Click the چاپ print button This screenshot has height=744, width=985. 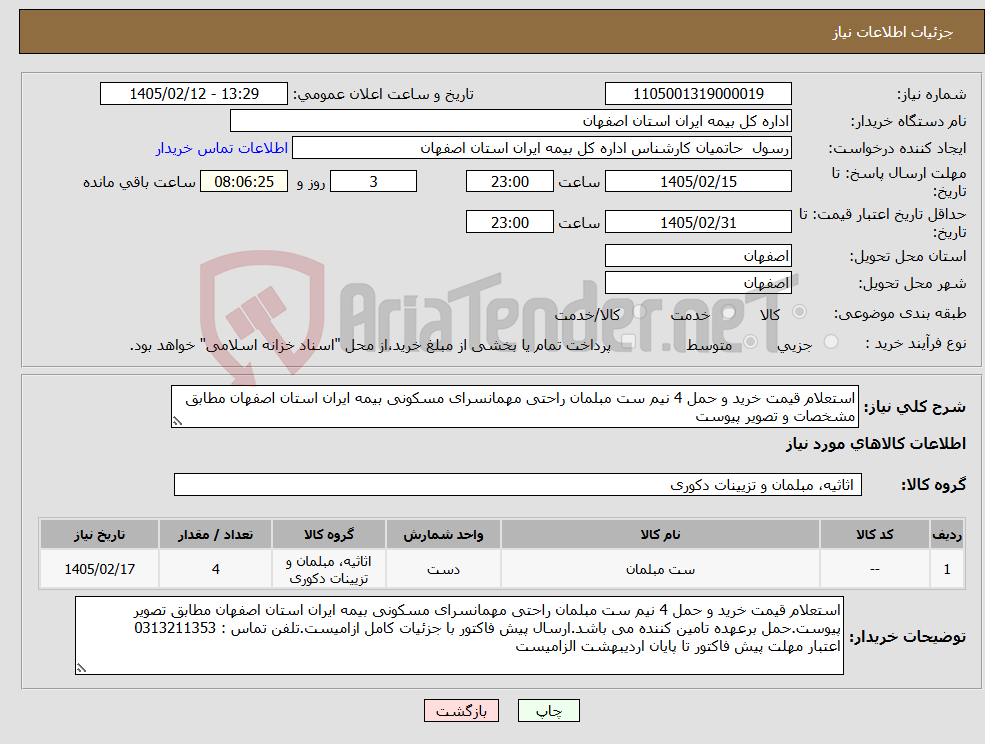click(x=548, y=711)
